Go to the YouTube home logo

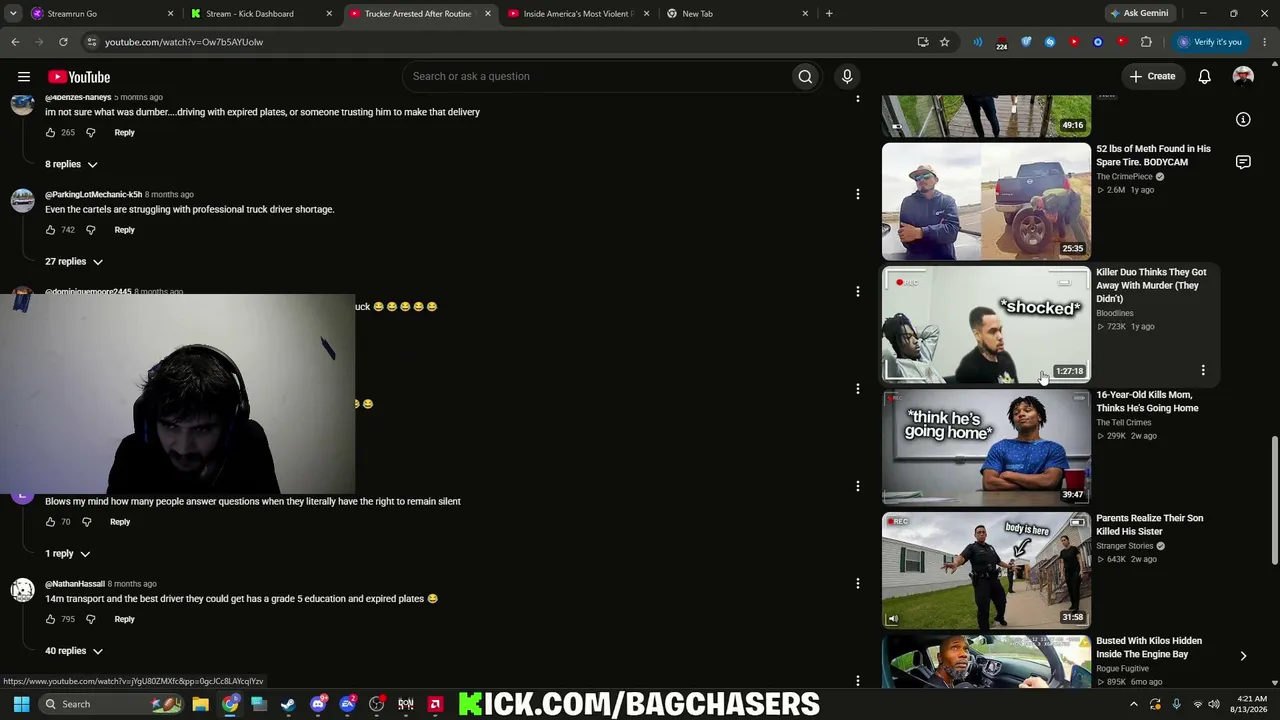click(79, 77)
